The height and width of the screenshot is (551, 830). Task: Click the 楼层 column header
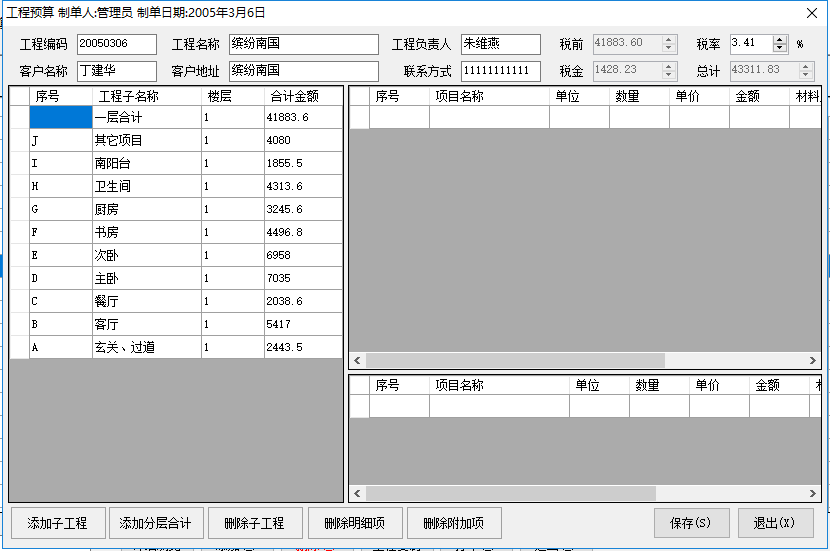[233, 96]
